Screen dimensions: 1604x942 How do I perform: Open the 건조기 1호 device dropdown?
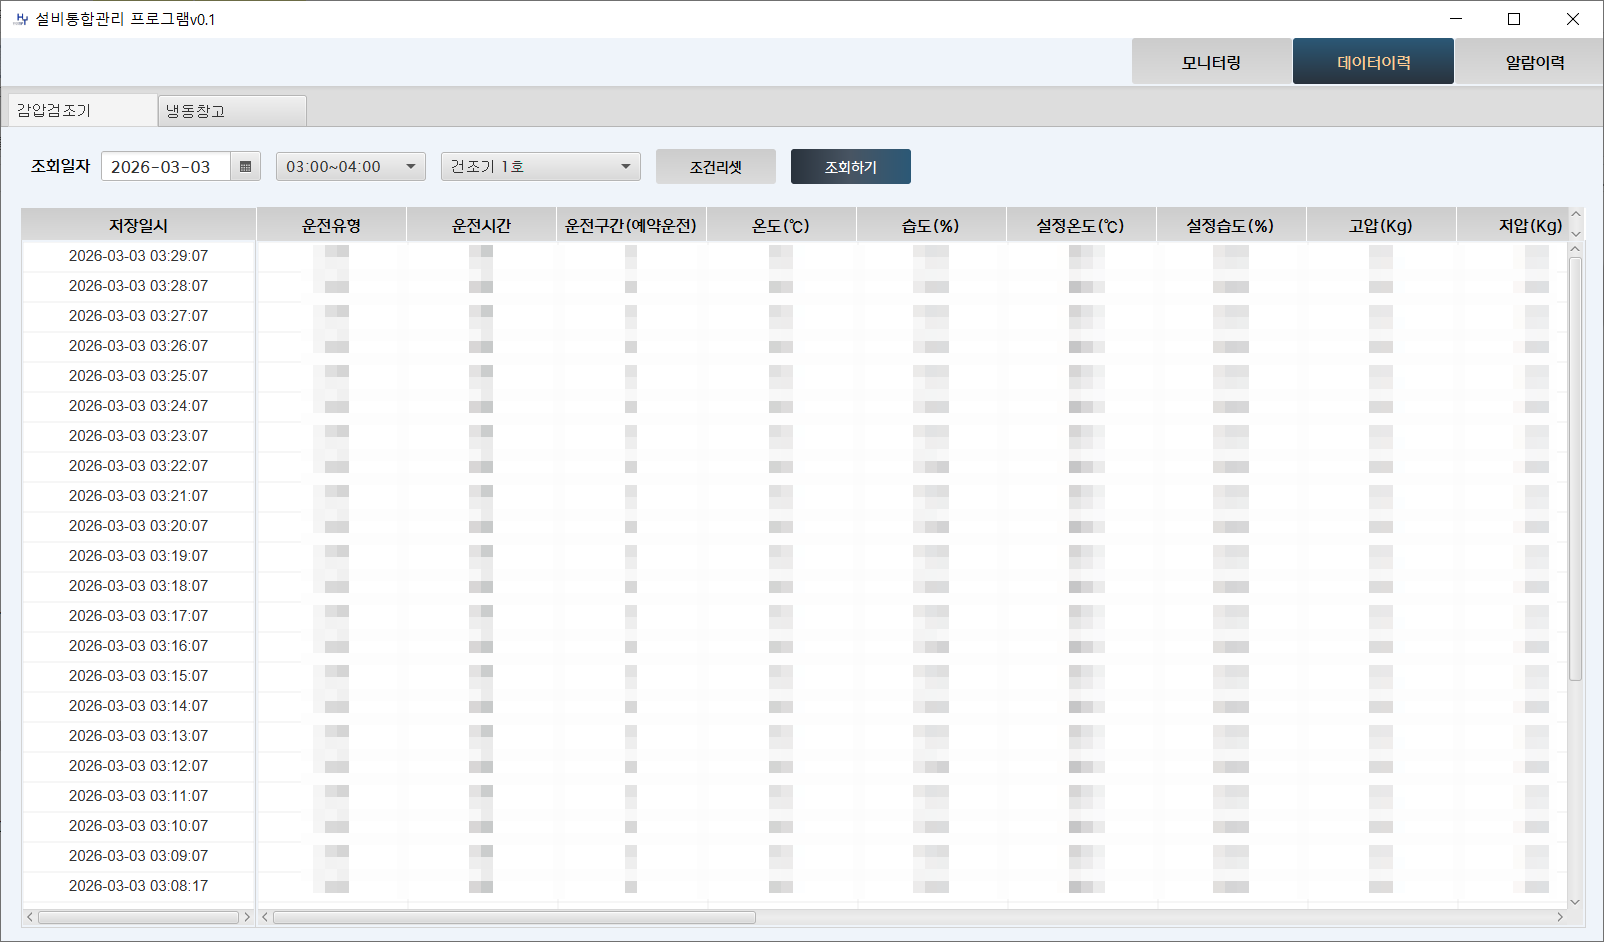click(x=625, y=167)
